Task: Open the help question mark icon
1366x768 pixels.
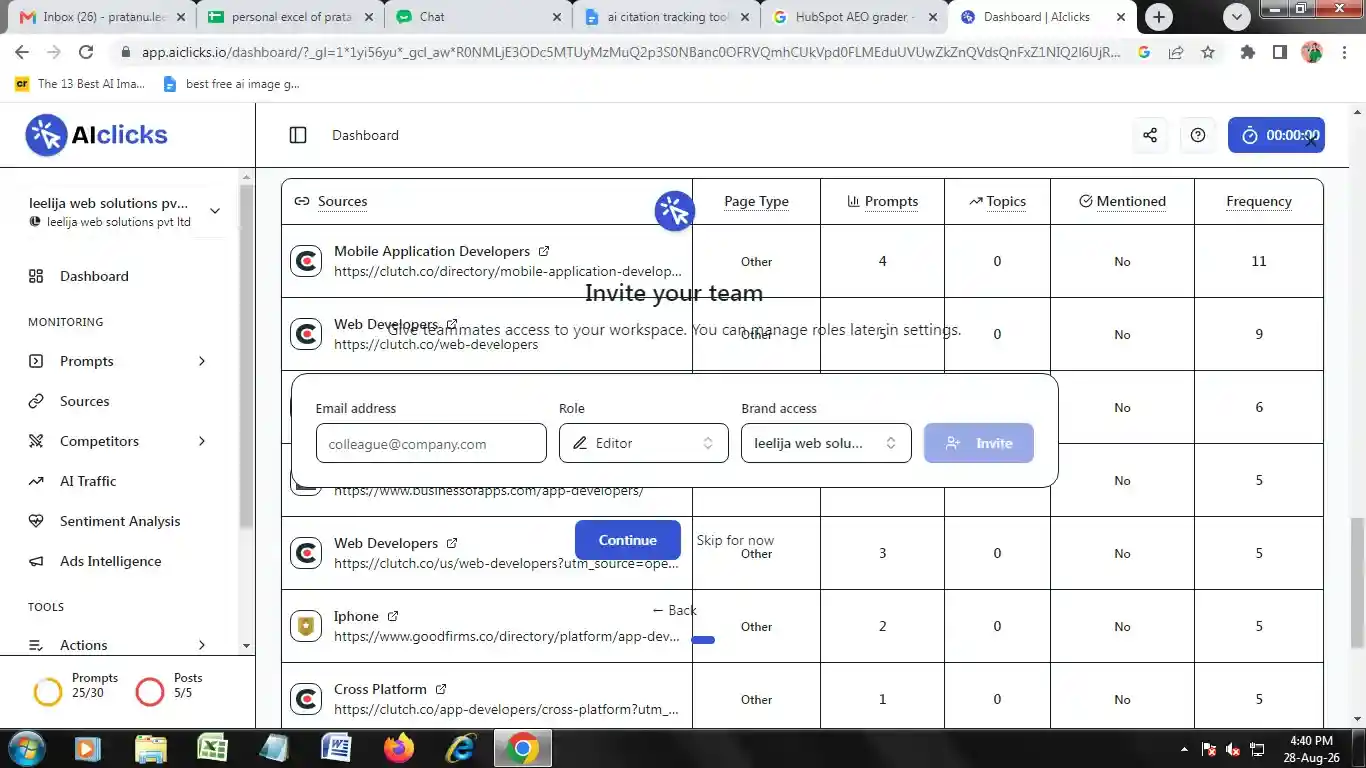Action: [x=1198, y=135]
